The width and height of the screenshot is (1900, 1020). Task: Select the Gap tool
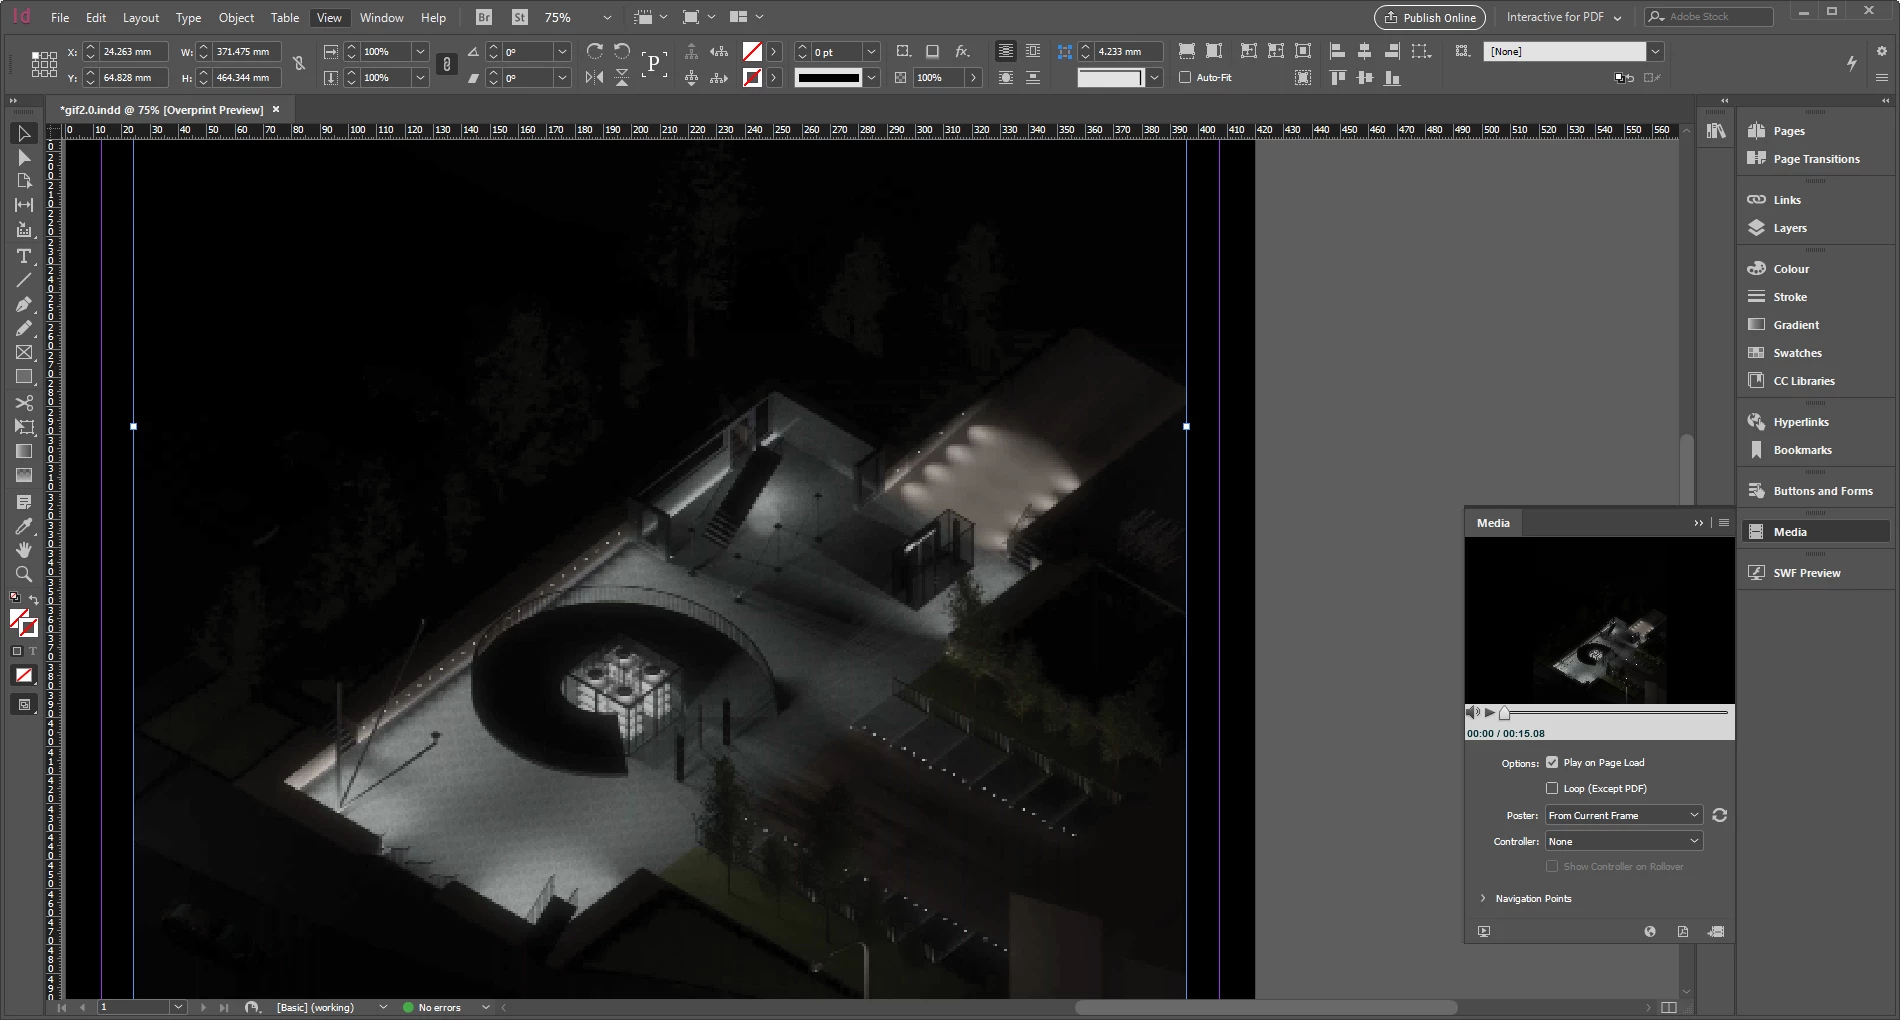pyautogui.click(x=24, y=205)
